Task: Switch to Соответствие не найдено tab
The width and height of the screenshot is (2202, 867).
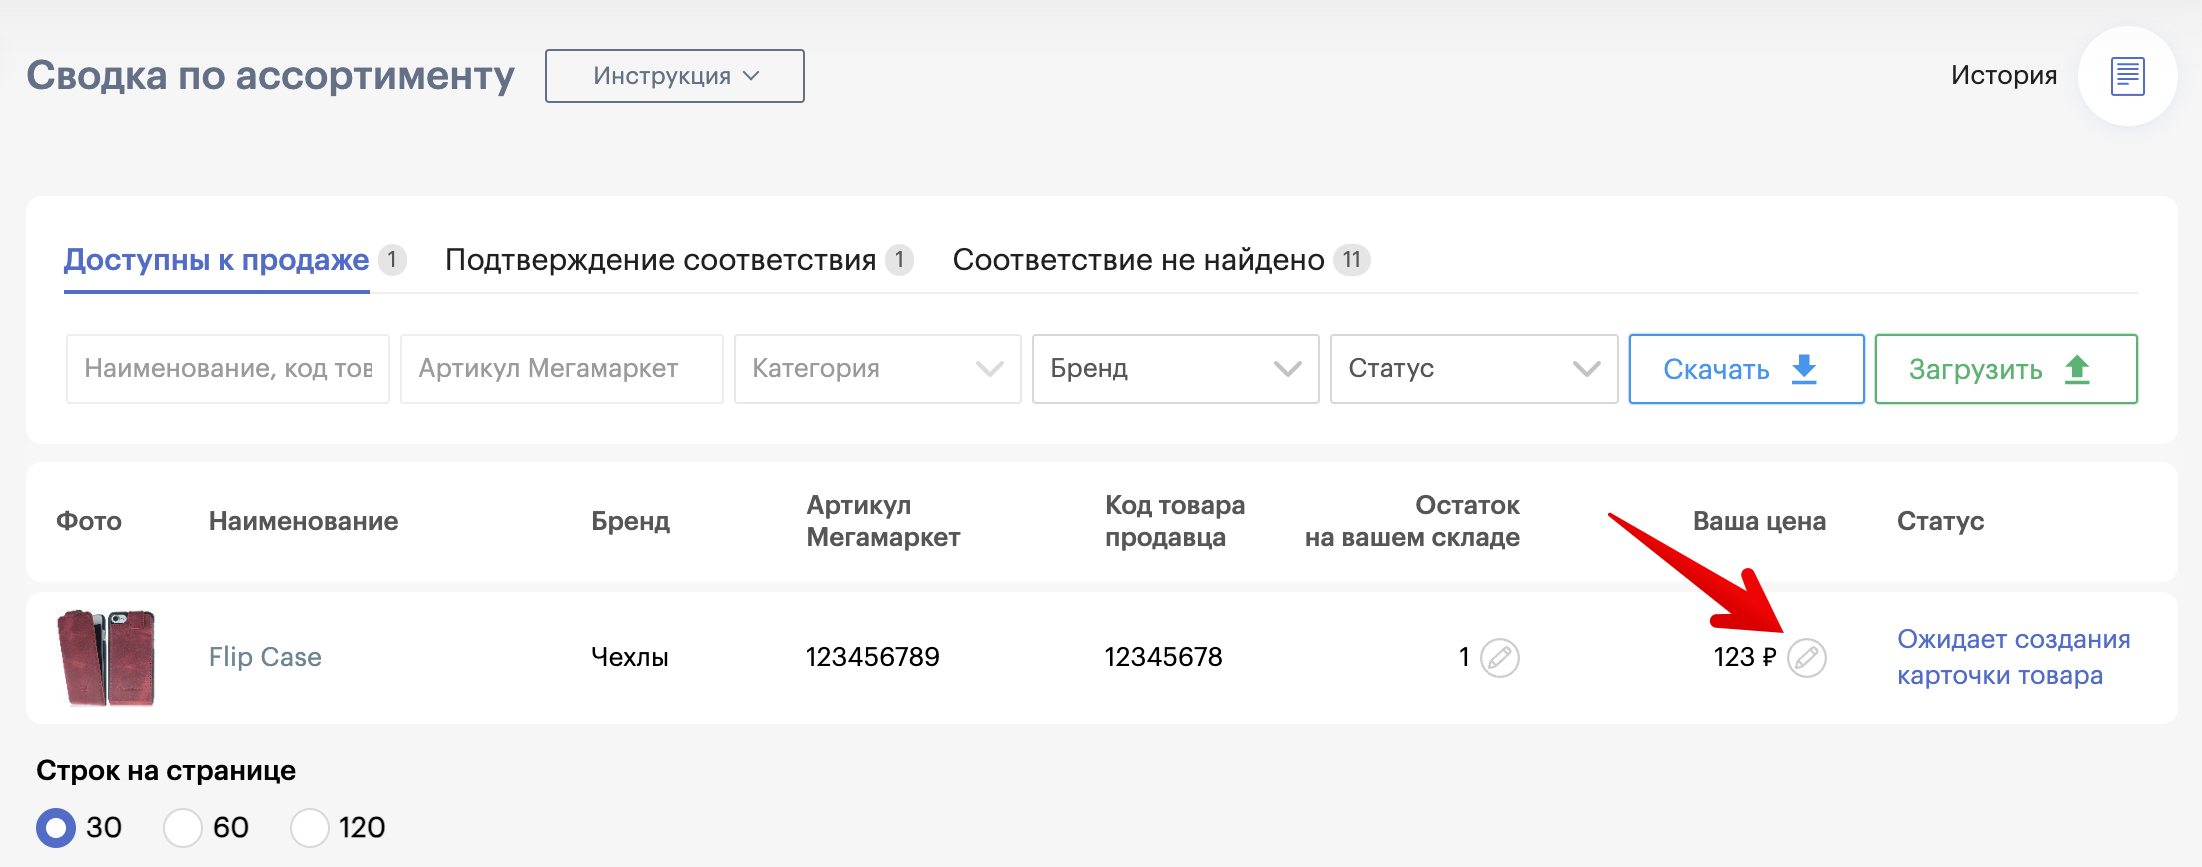Action: pos(1138,260)
